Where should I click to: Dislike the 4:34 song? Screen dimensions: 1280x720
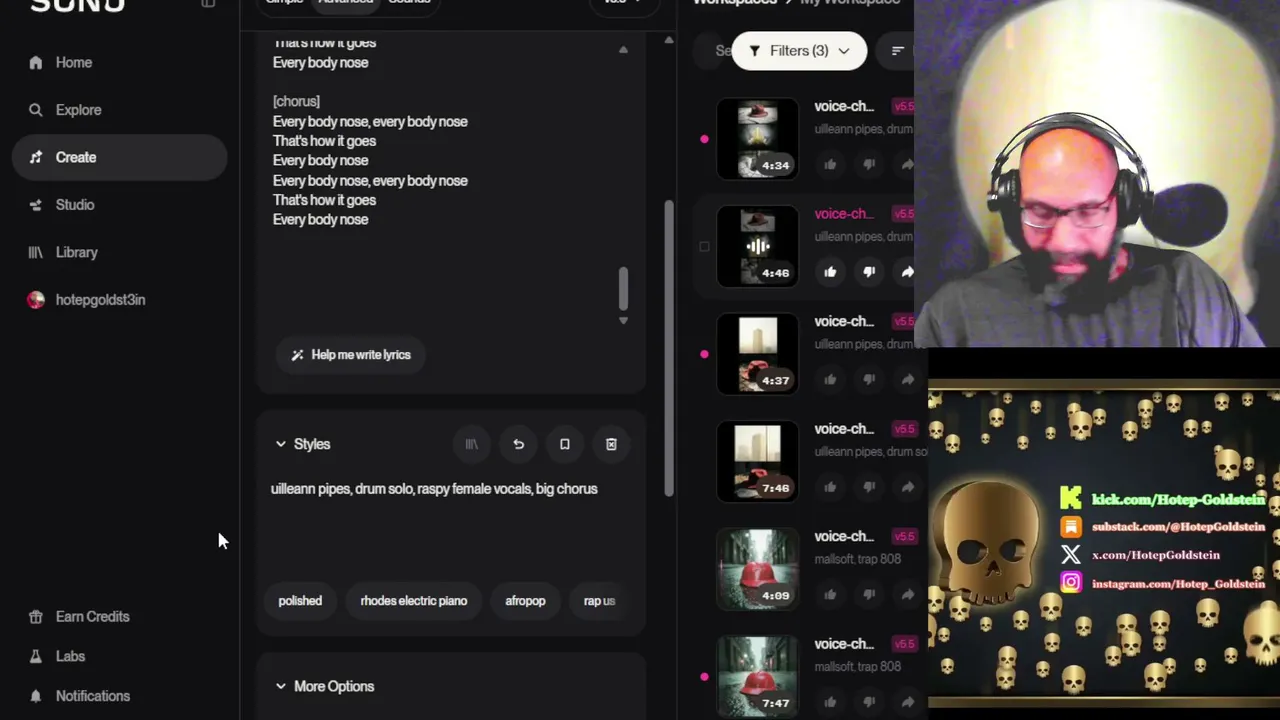coord(869,164)
